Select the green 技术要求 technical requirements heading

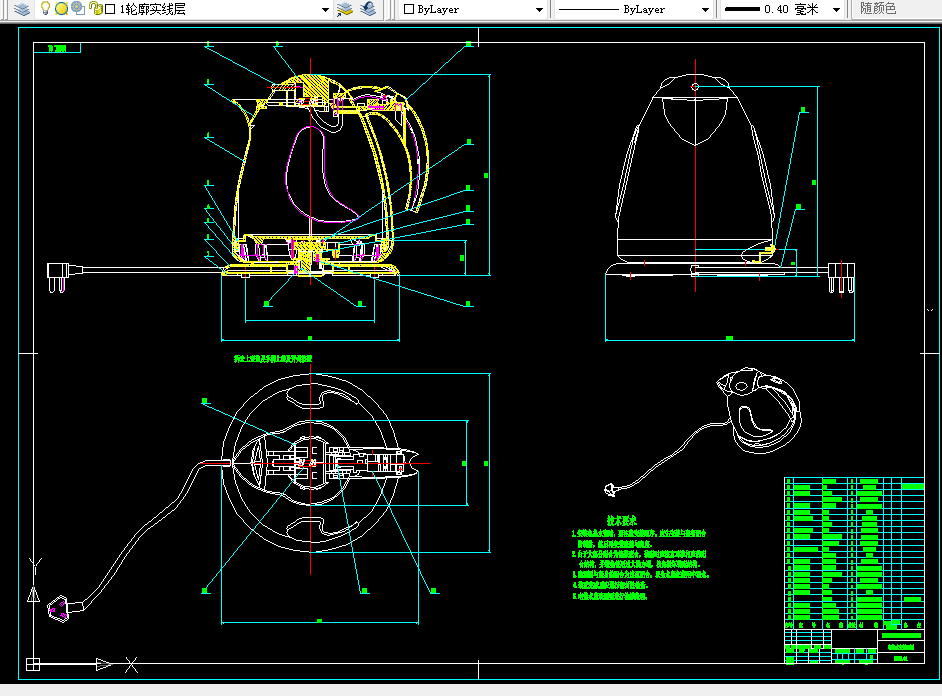pos(621,520)
